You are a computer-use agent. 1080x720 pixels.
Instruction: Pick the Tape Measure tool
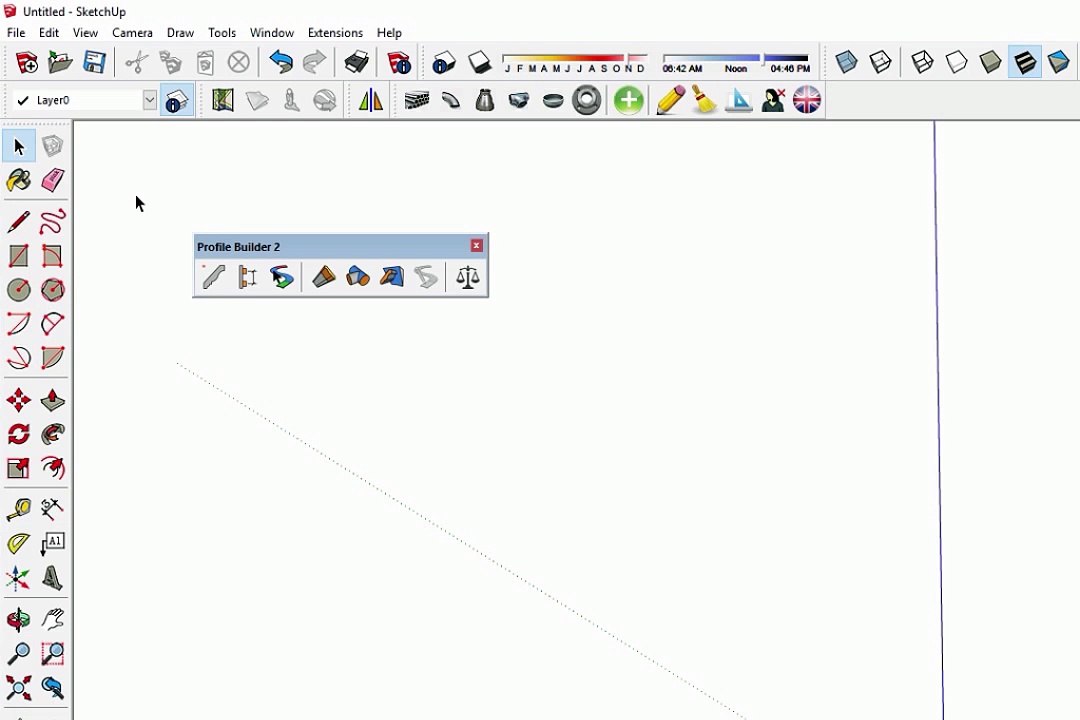pyautogui.click(x=19, y=509)
